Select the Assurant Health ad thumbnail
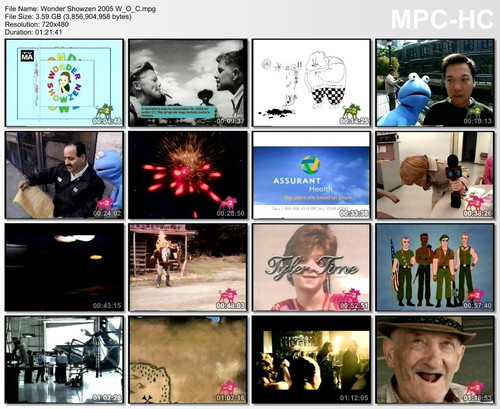 coord(311,175)
